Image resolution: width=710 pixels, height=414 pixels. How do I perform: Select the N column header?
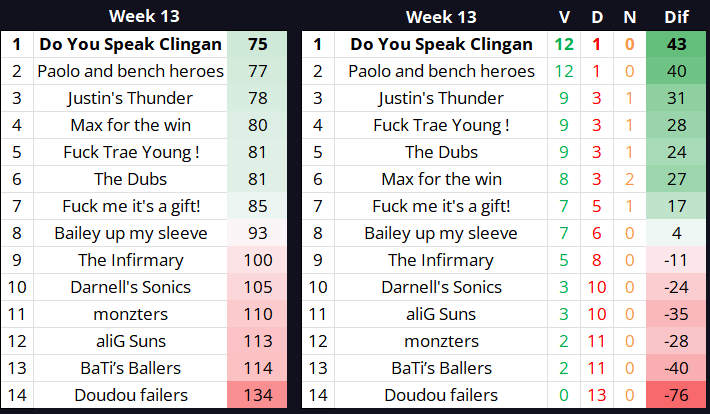click(x=629, y=17)
